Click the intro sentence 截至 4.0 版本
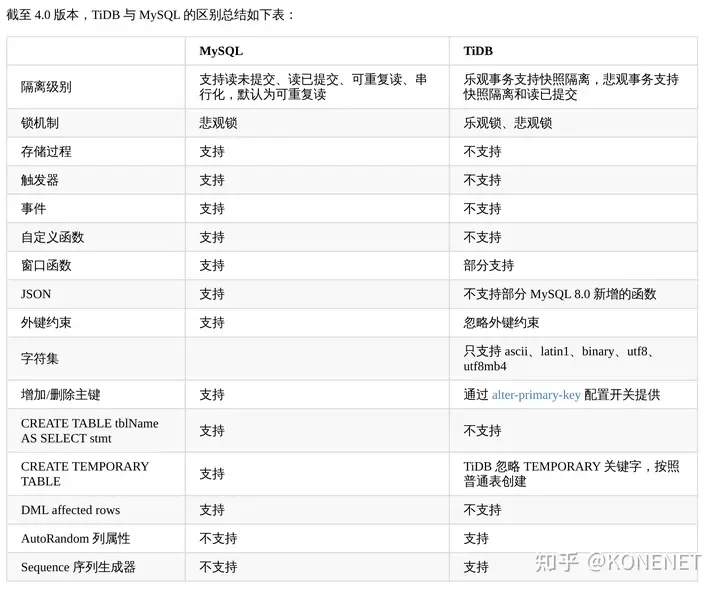This screenshot has width=720, height=591. 149,15
